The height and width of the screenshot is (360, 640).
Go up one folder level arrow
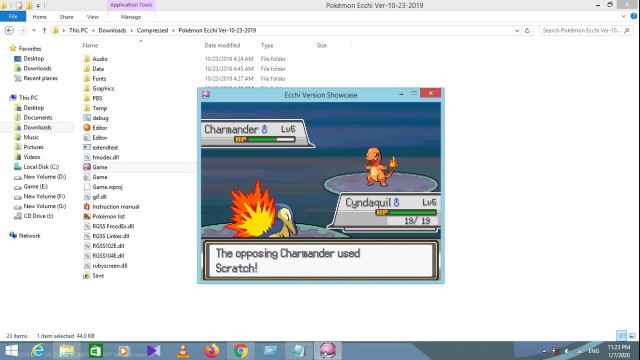[44, 31]
